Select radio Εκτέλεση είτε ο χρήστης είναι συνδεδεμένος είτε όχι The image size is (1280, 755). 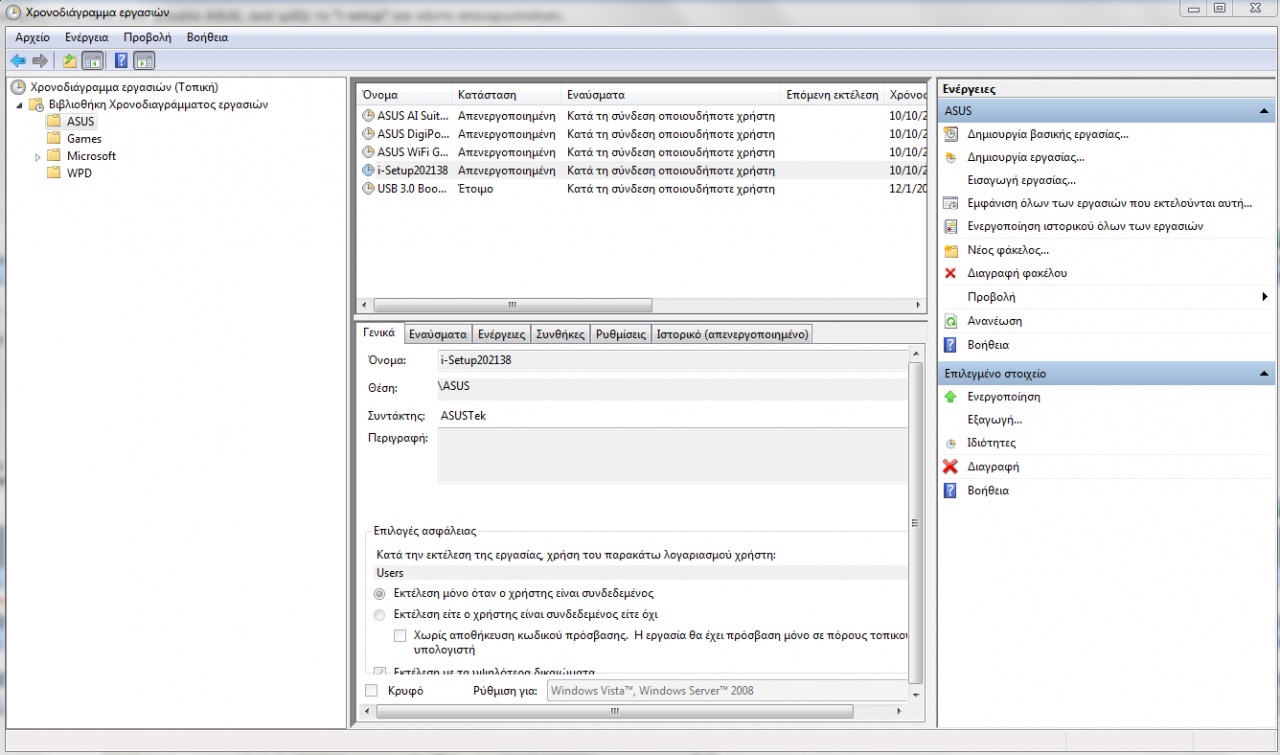pyautogui.click(x=379, y=614)
